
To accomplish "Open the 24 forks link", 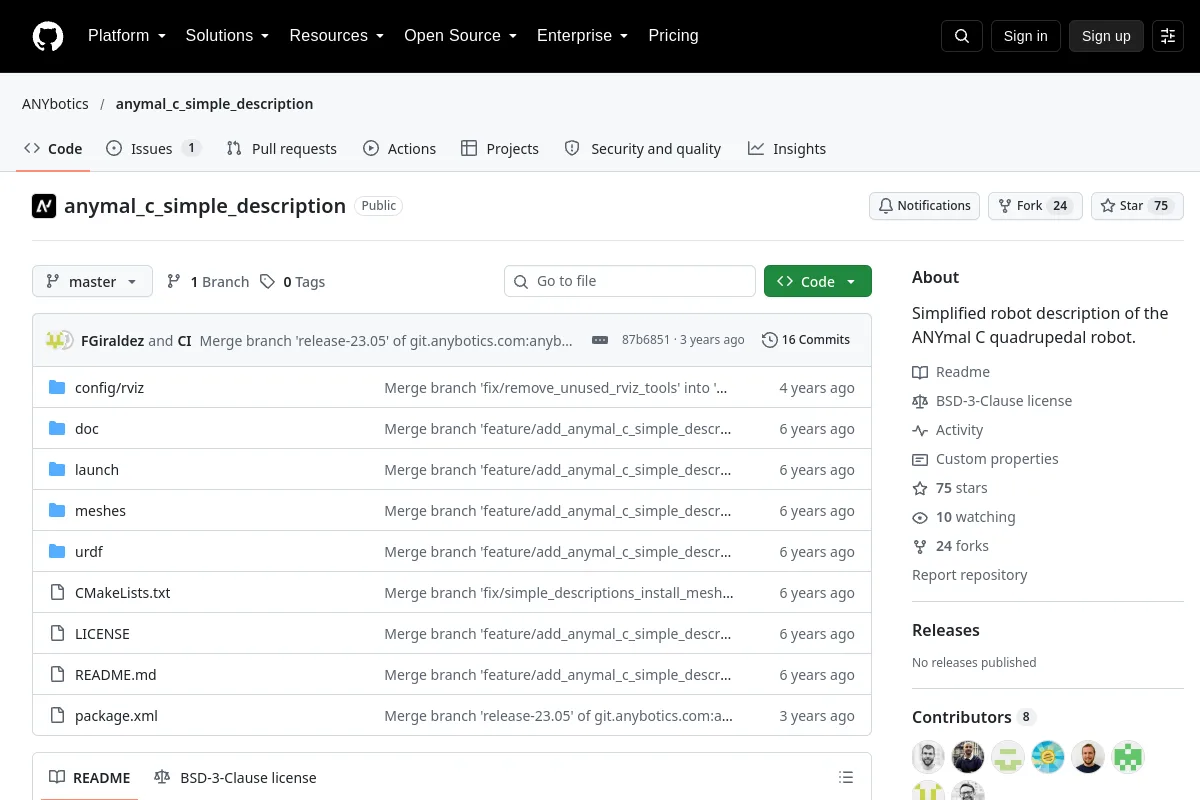I will (950, 546).
